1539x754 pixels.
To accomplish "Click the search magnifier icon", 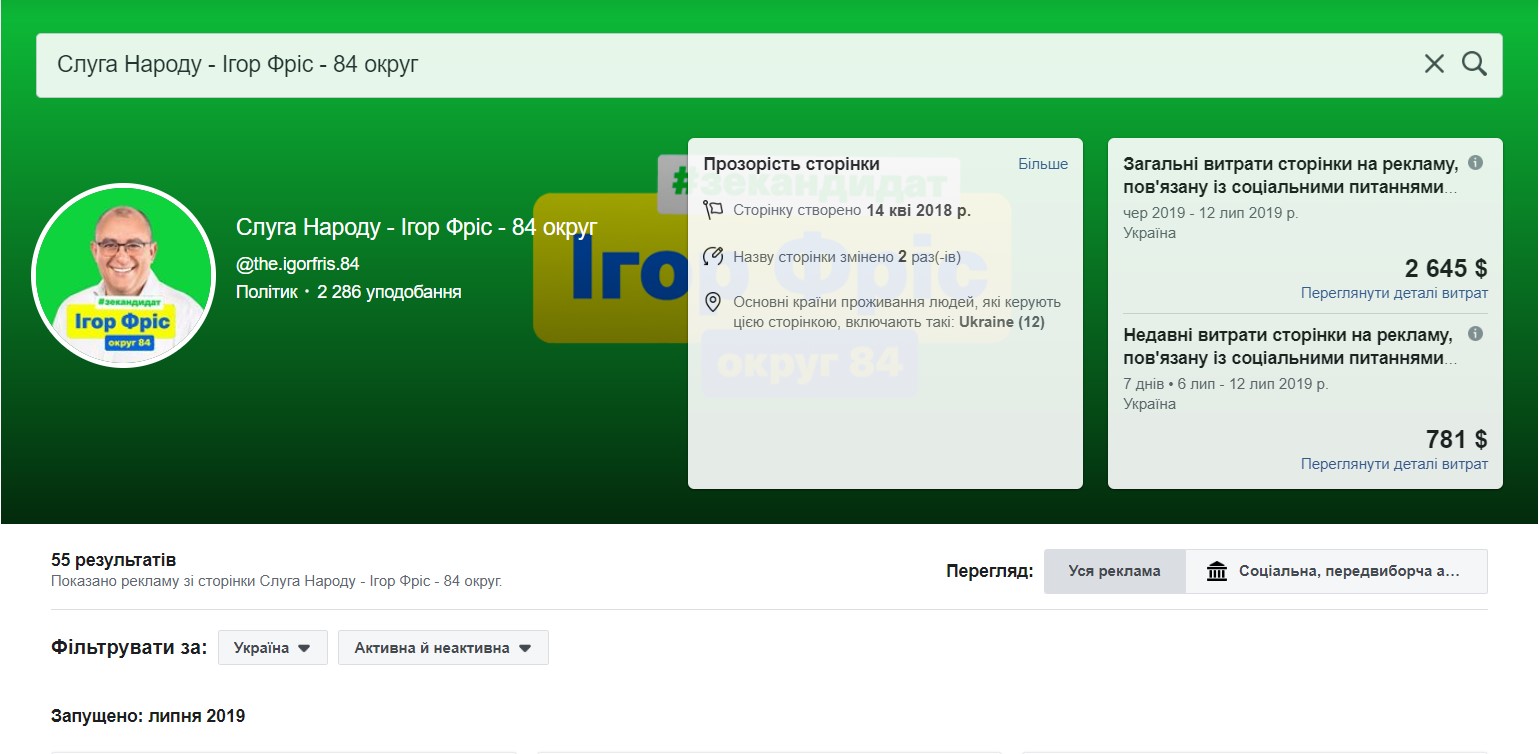I will (x=1474, y=64).
